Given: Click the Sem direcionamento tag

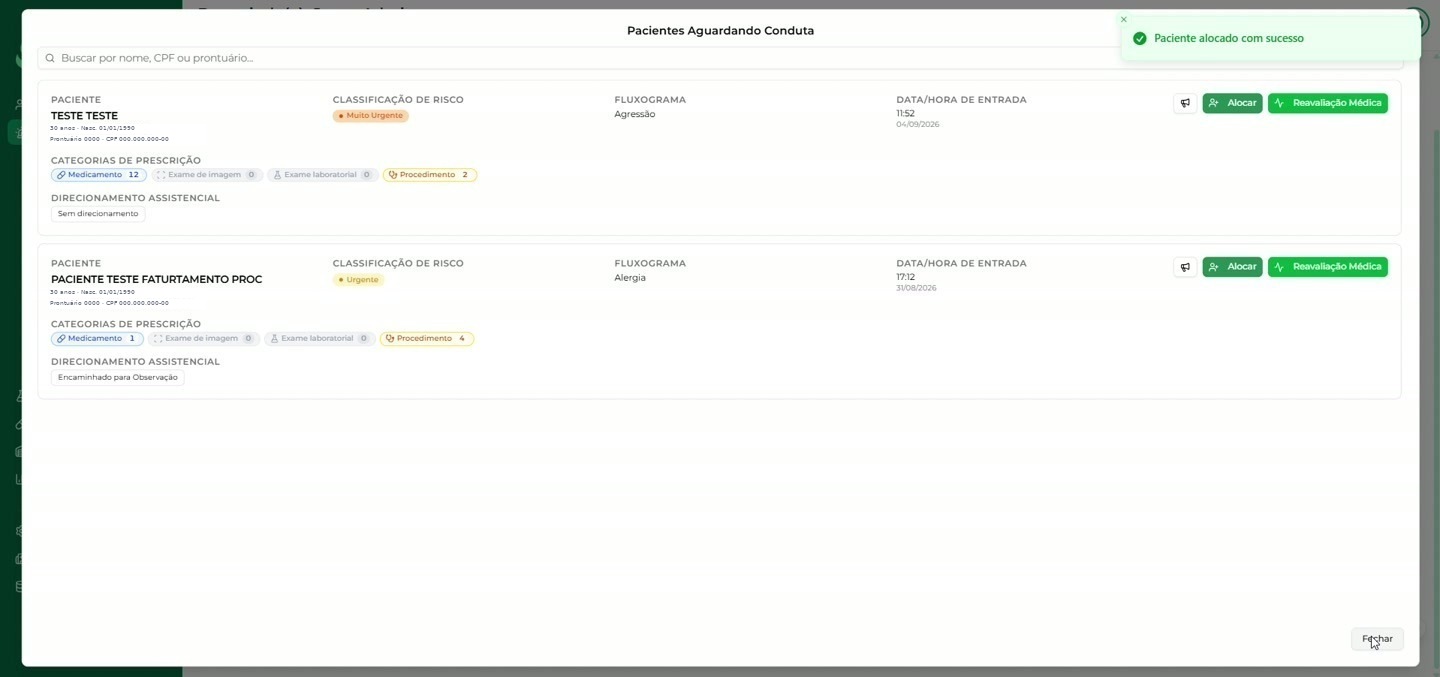Looking at the screenshot, I should pyautogui.click(x=98, y=214).
